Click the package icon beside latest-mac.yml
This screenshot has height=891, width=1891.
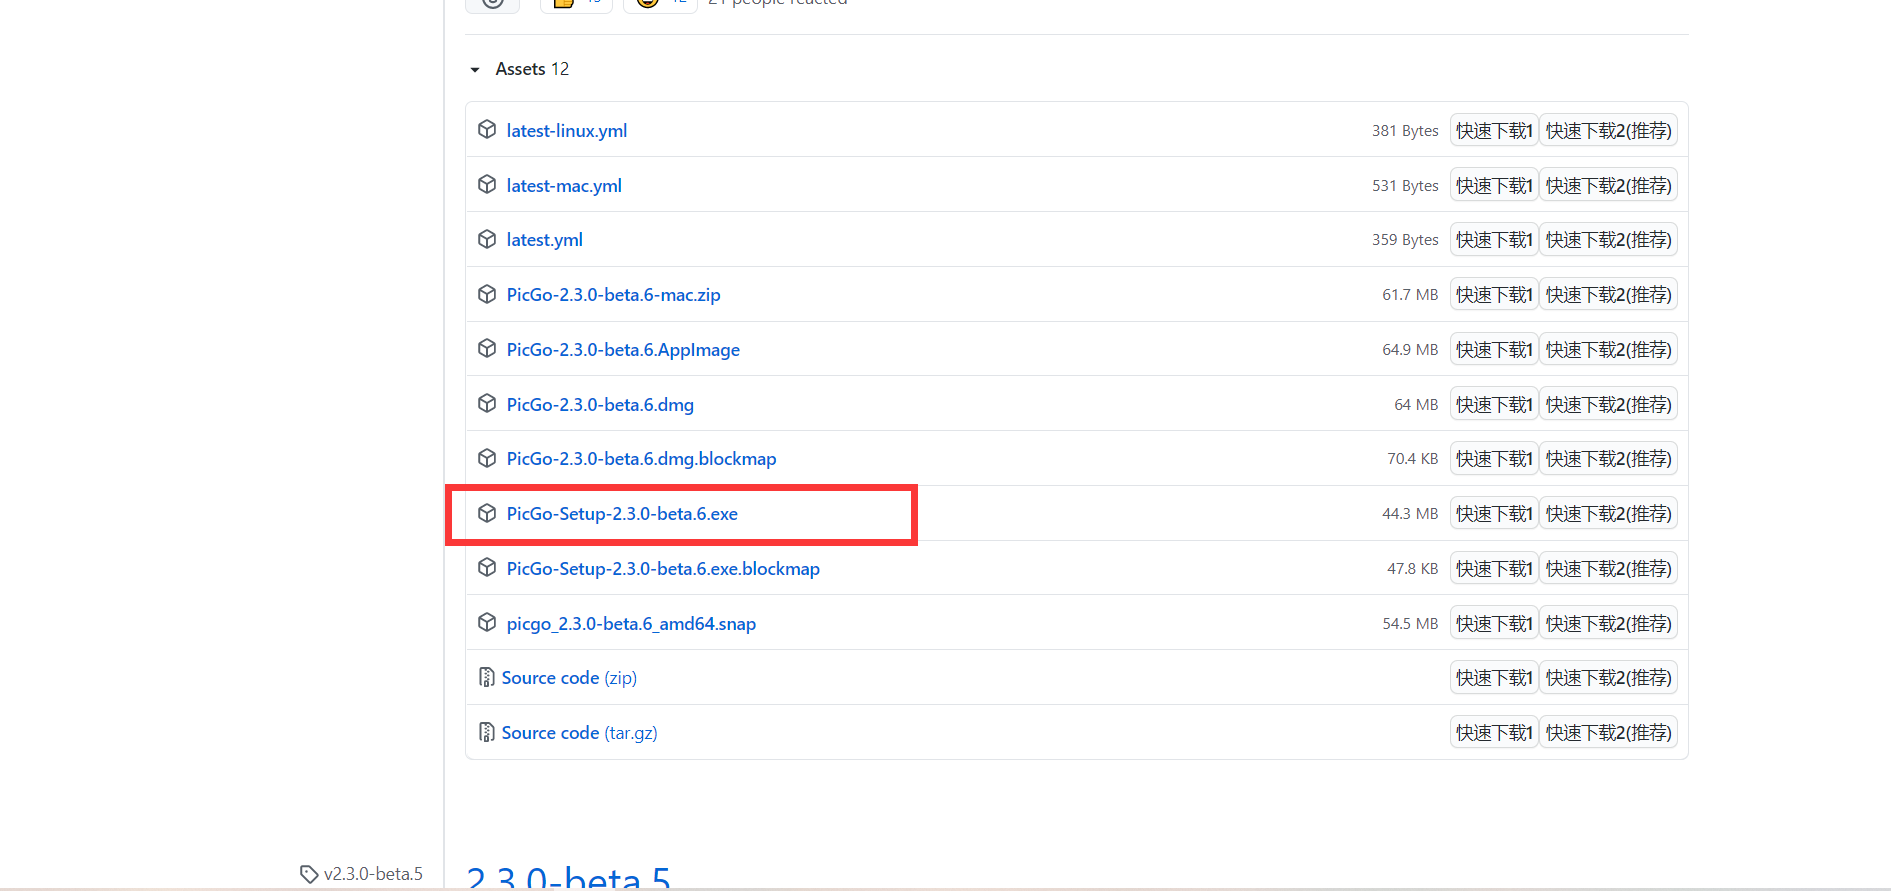(x=487, y=185)
